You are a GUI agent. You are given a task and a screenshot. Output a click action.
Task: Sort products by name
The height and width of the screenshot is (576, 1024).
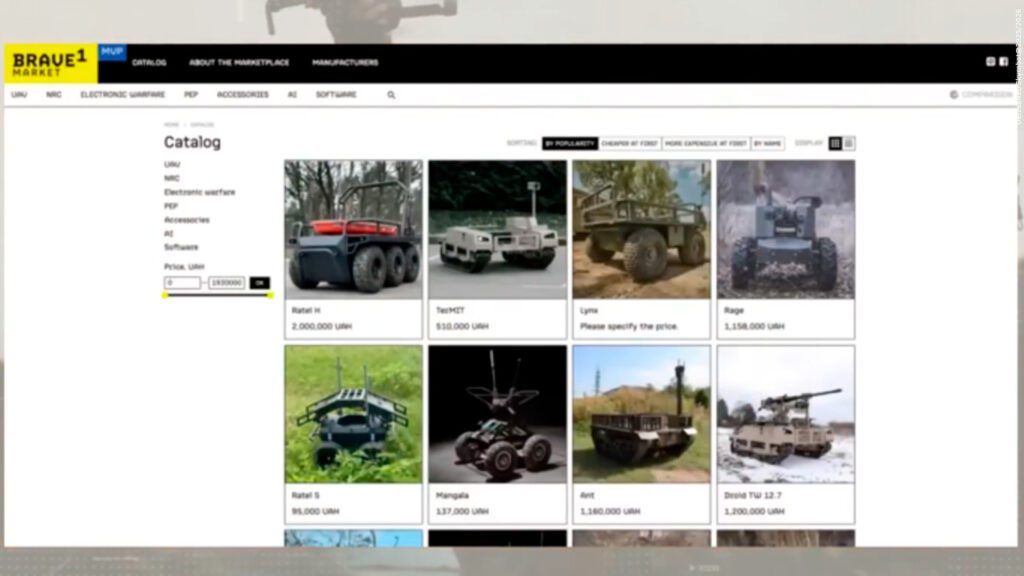(767, 143)
